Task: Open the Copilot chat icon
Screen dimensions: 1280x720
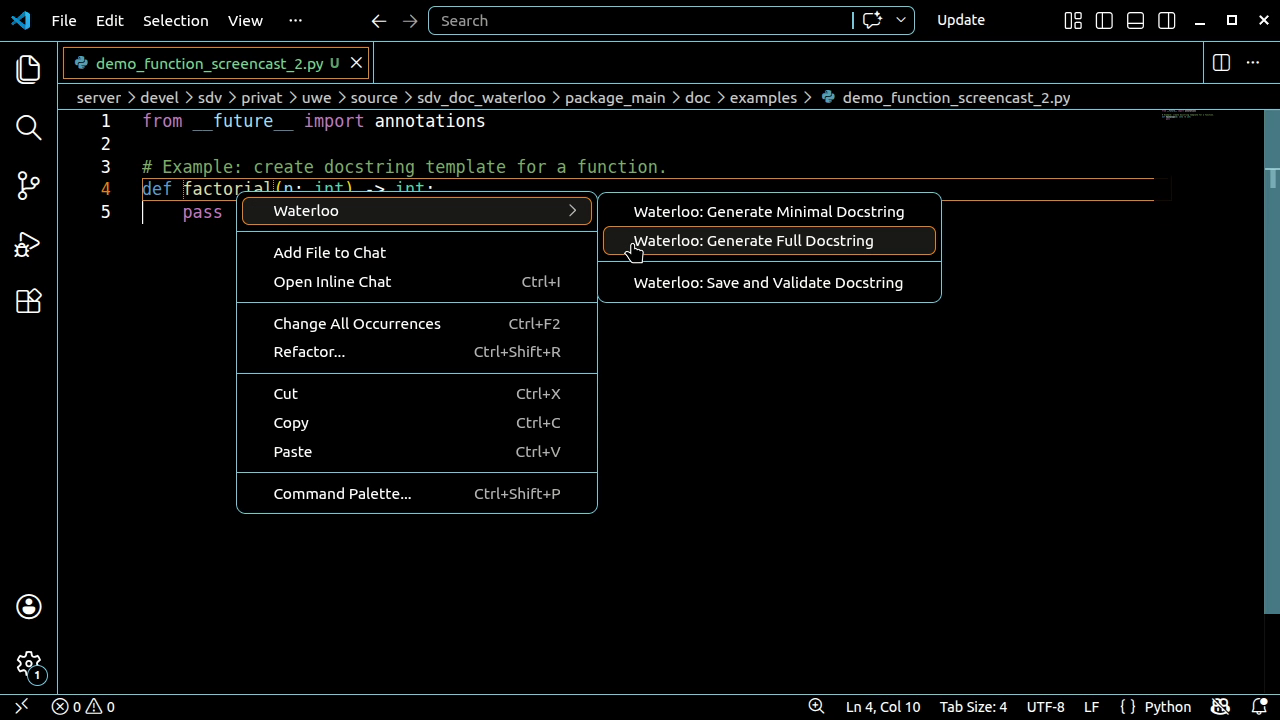Action: [872, 20]
